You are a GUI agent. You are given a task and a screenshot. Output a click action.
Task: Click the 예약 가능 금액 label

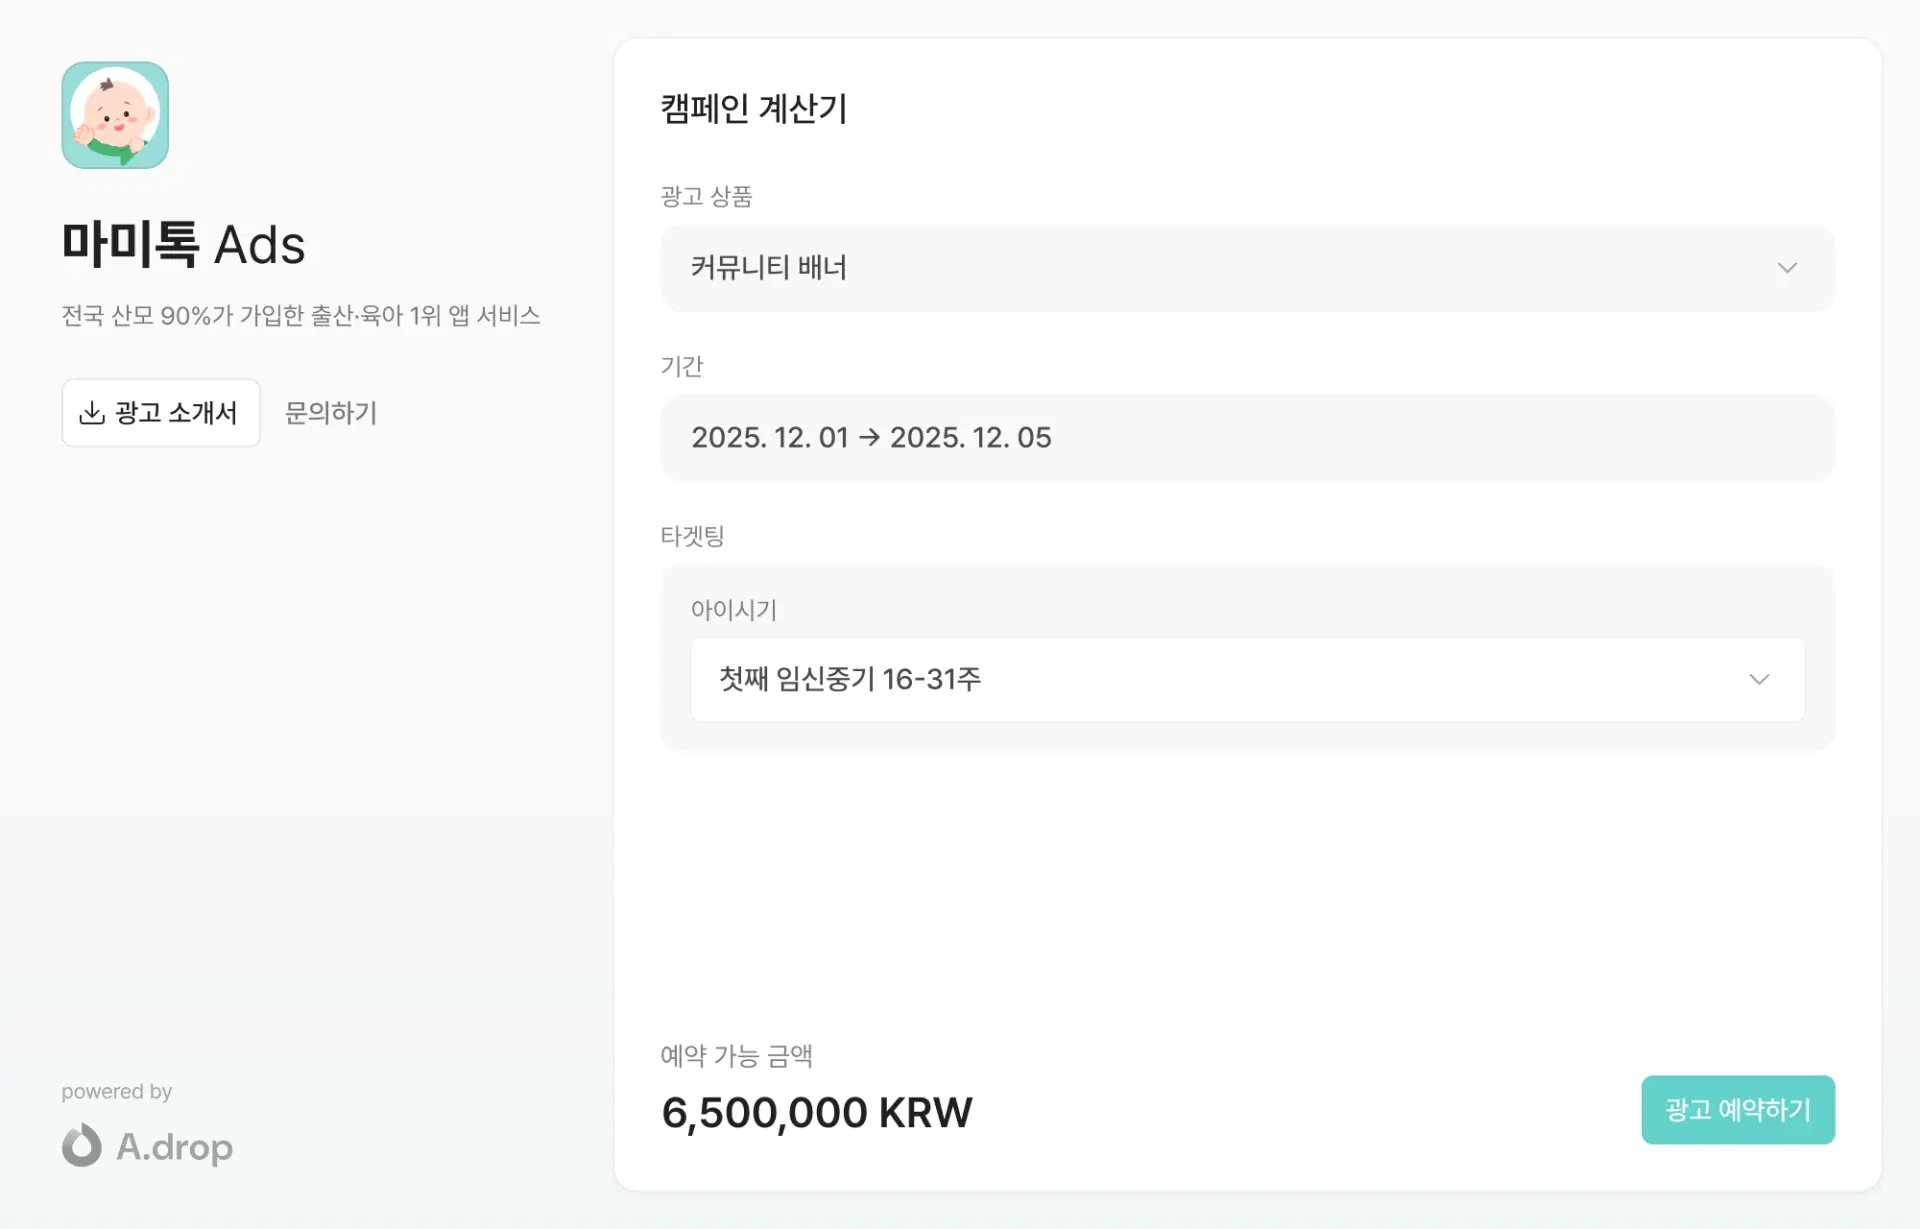(736, 1056)
